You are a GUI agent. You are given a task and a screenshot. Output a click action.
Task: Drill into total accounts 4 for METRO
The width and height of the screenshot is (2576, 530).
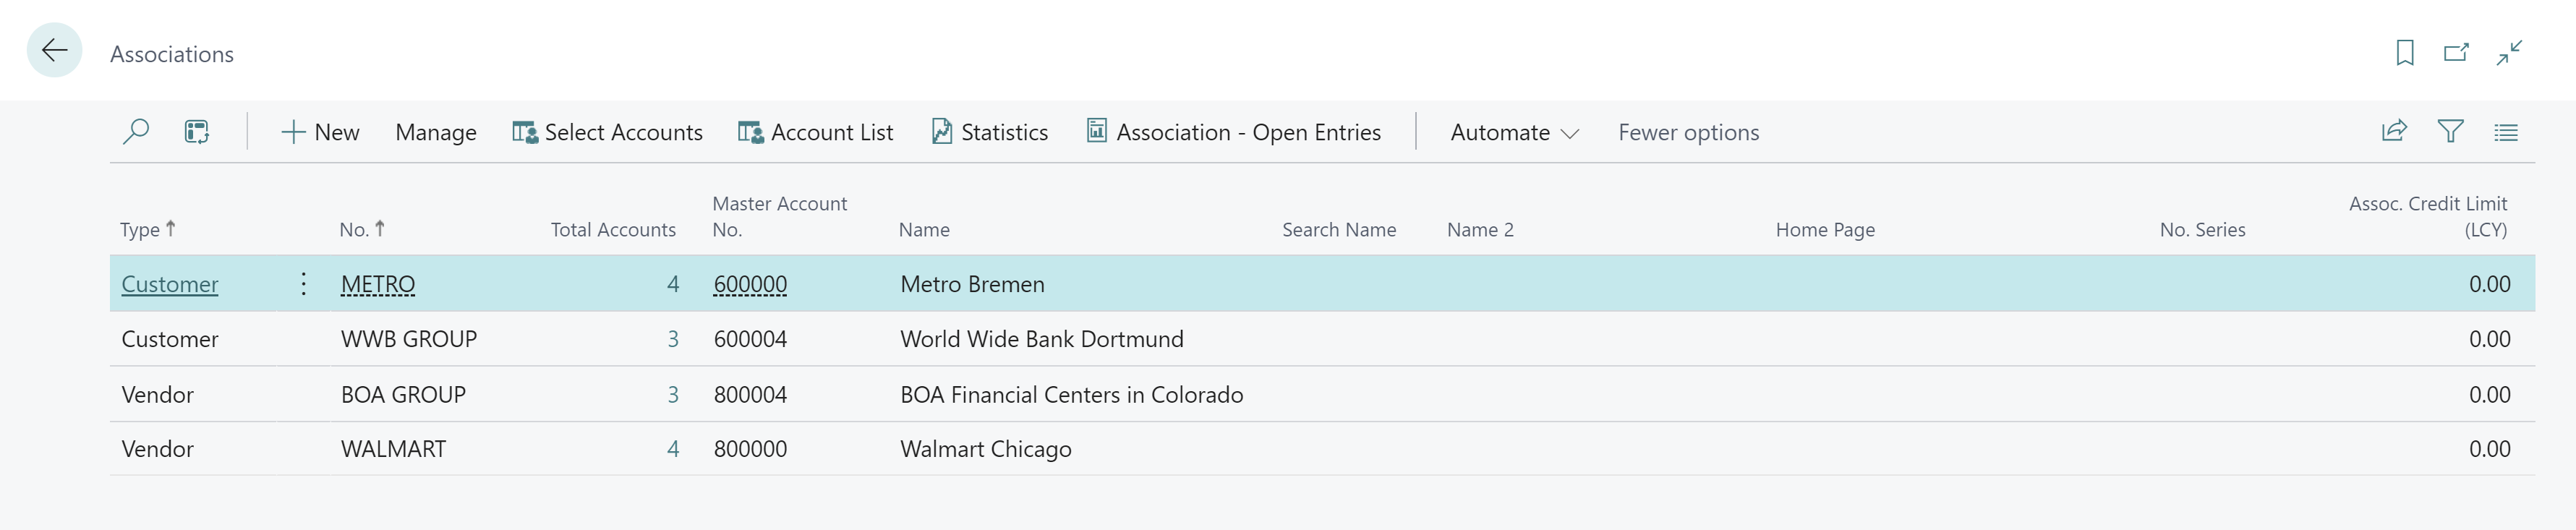673,284
